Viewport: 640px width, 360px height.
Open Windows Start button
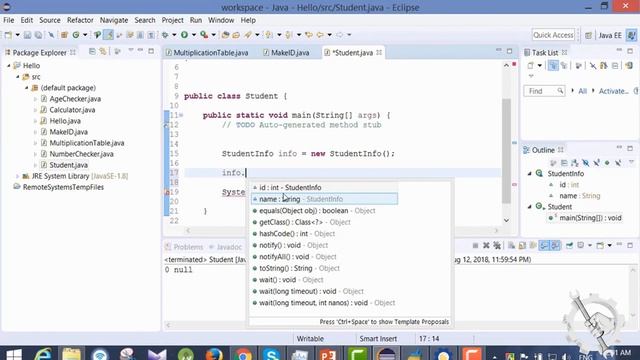[x=14, y=354]
